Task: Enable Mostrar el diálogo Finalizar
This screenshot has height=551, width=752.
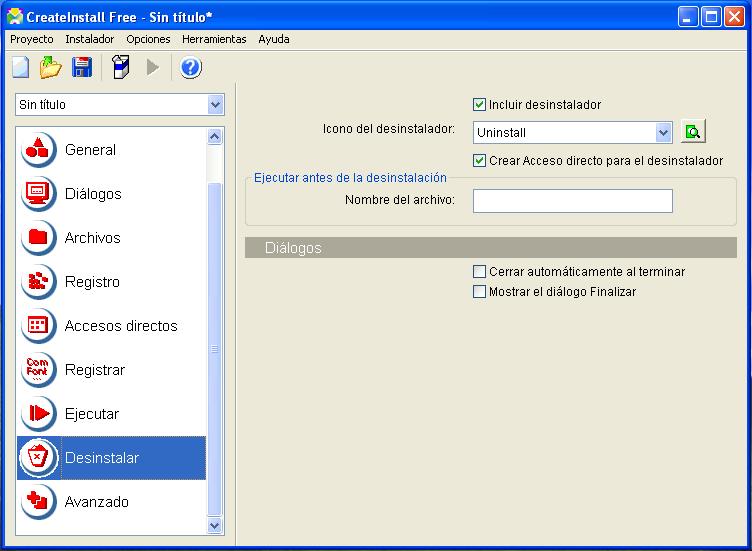Action: click(x=479, y=292)
